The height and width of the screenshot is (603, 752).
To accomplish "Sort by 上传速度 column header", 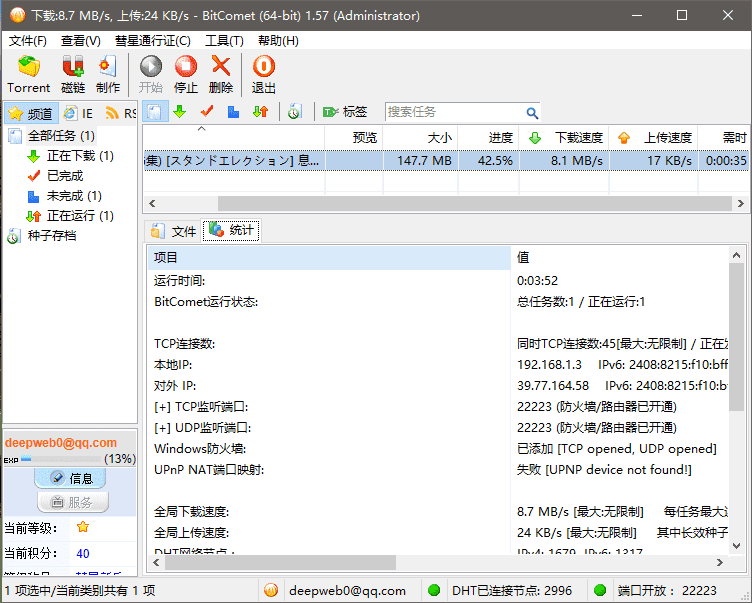I will click(x=653, y=138).
